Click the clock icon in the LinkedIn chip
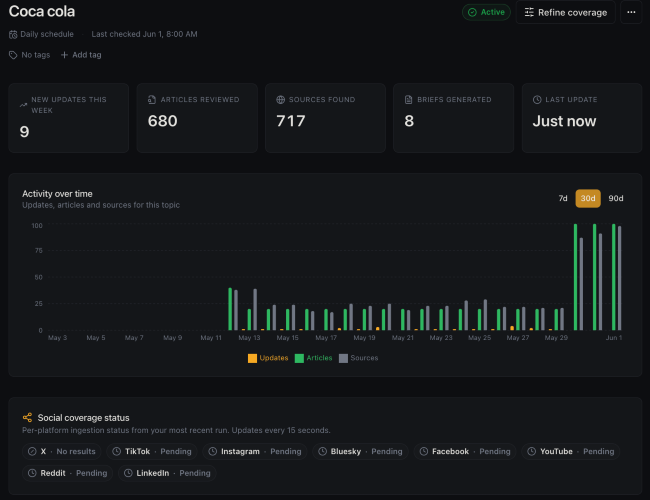Screen dimensions: 650x500 128,473
